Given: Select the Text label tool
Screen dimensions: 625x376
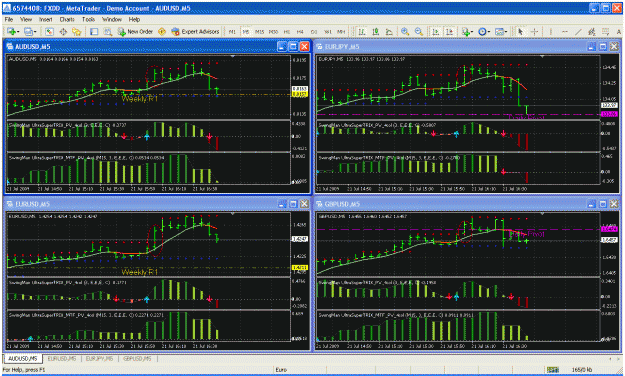Looking at the screenshot, I should 619,31.
